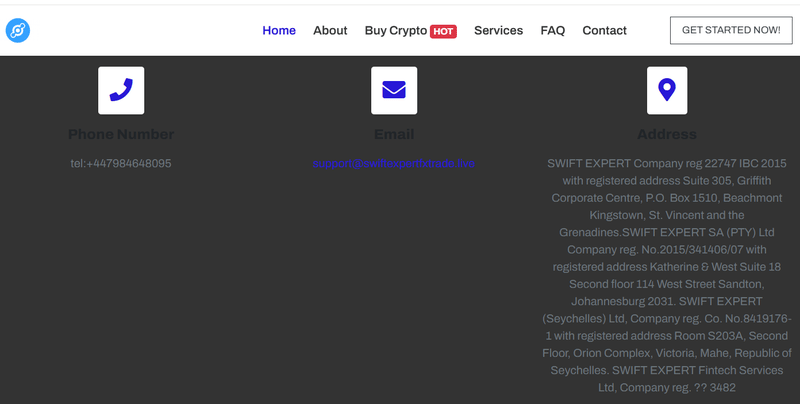Click the support@swiftexpertfxtrade.live email link
The width and height of the screenshot is (800, 404).
pyautogui.click(x=394, y=163)
